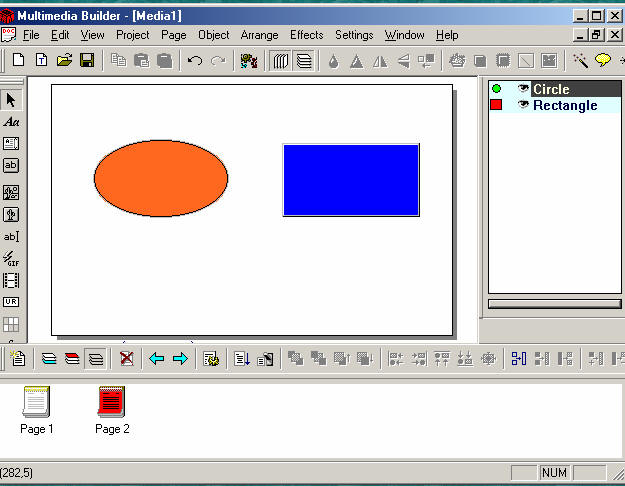
Task: Open an existing project folder
Action: pyautogui.click(x=64, y=61)
